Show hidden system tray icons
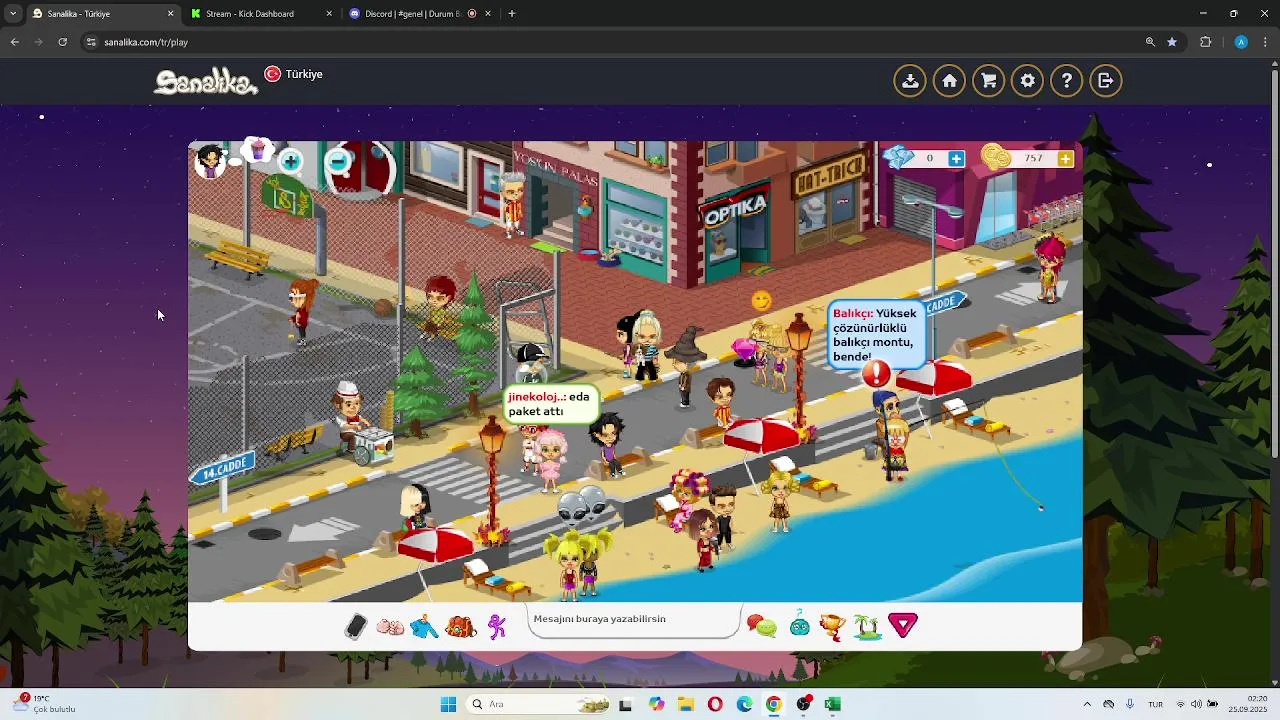This screenshot has width=1280, height=720. 1087,704
